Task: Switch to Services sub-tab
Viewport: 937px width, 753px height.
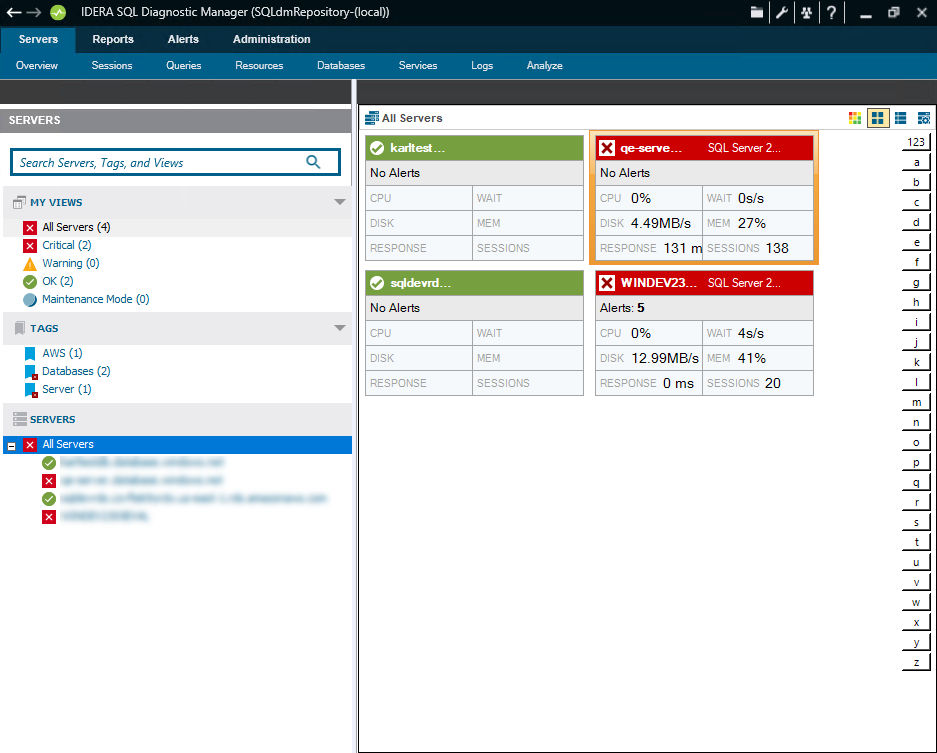Action: [418, 66]
